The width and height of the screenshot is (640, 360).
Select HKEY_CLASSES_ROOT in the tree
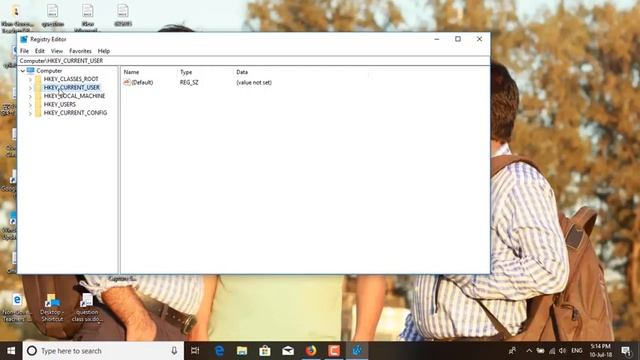[71, 79]
